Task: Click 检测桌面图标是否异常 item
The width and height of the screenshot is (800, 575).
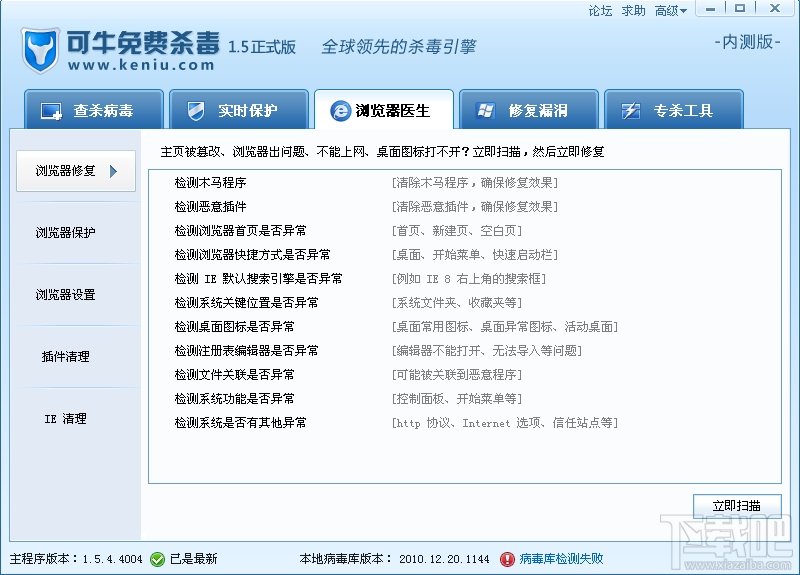Action: coord(234,327)
